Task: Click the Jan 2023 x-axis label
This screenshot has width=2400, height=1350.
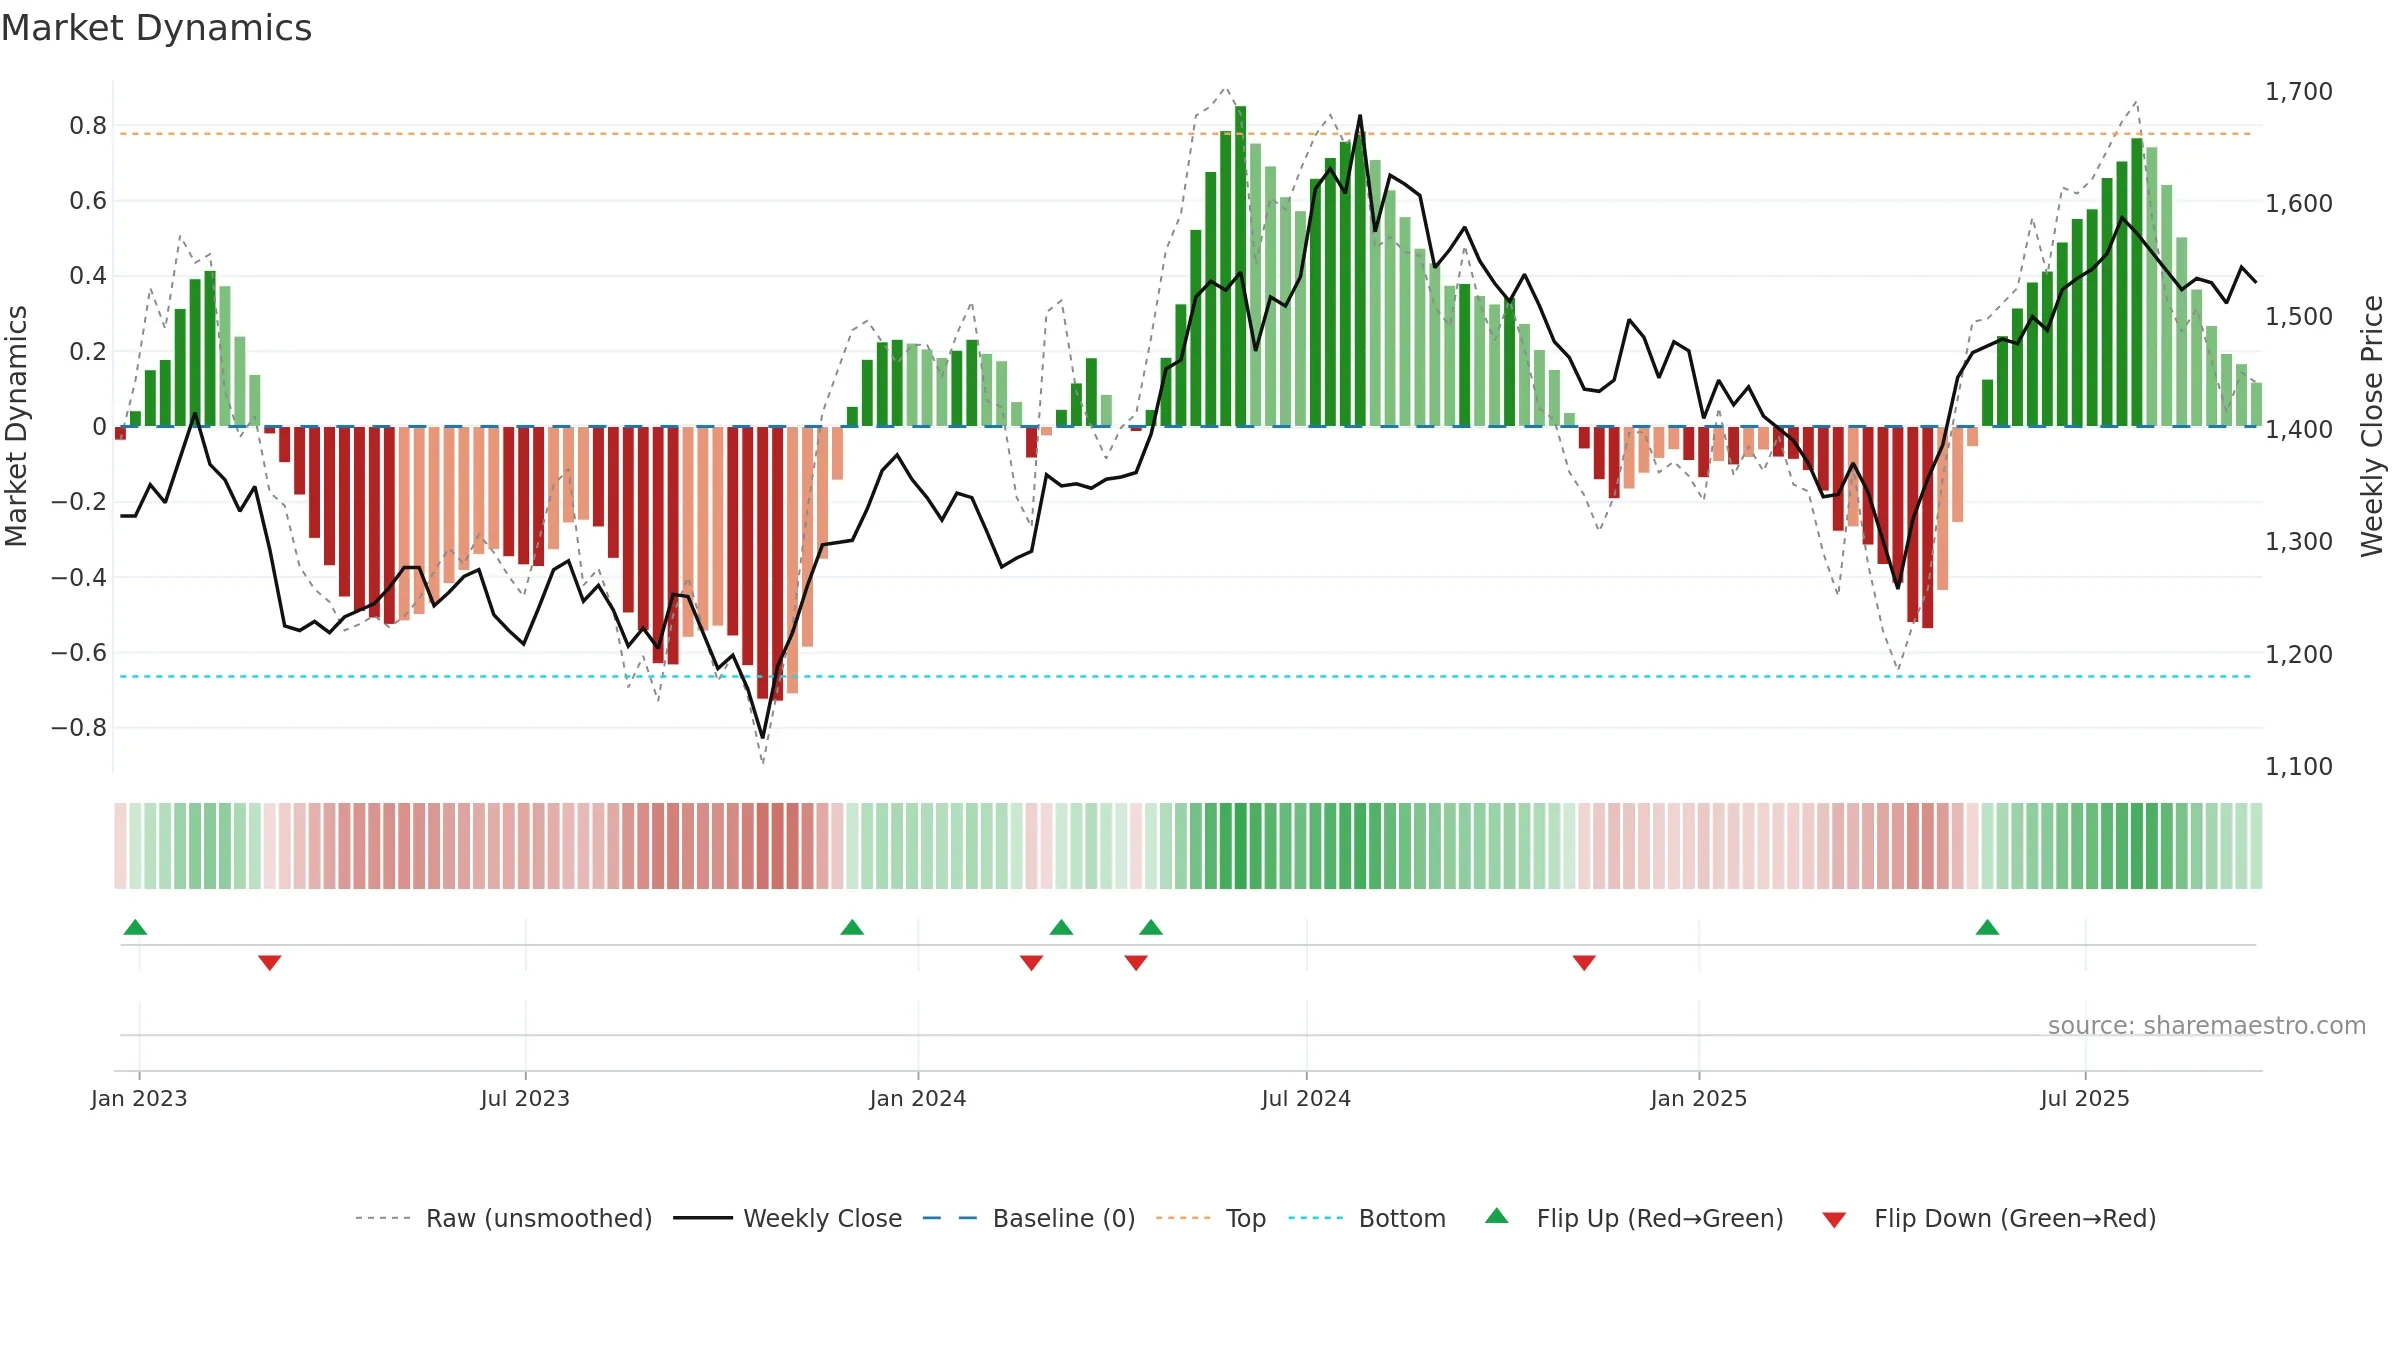Action: (139, 1098)
